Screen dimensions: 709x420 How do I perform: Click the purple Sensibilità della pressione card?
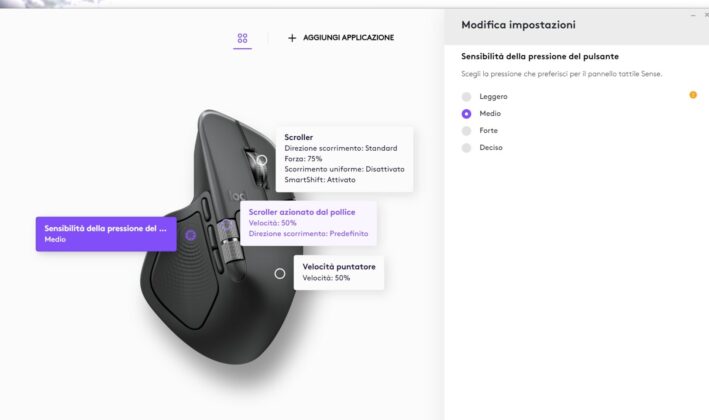pyautogui.click(x=106, y=234)
